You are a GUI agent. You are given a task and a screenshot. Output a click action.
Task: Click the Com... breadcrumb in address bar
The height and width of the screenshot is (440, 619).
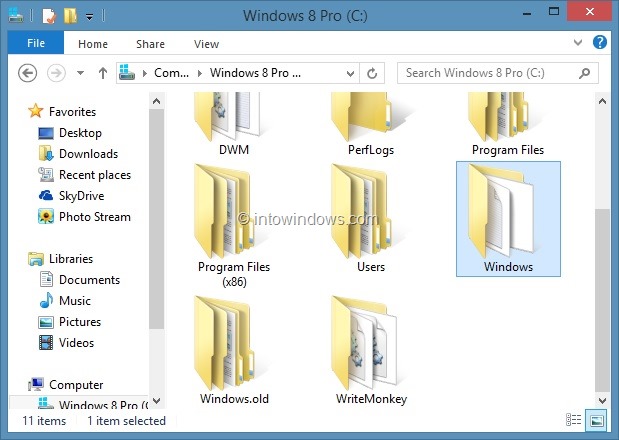tap(171, 73)
